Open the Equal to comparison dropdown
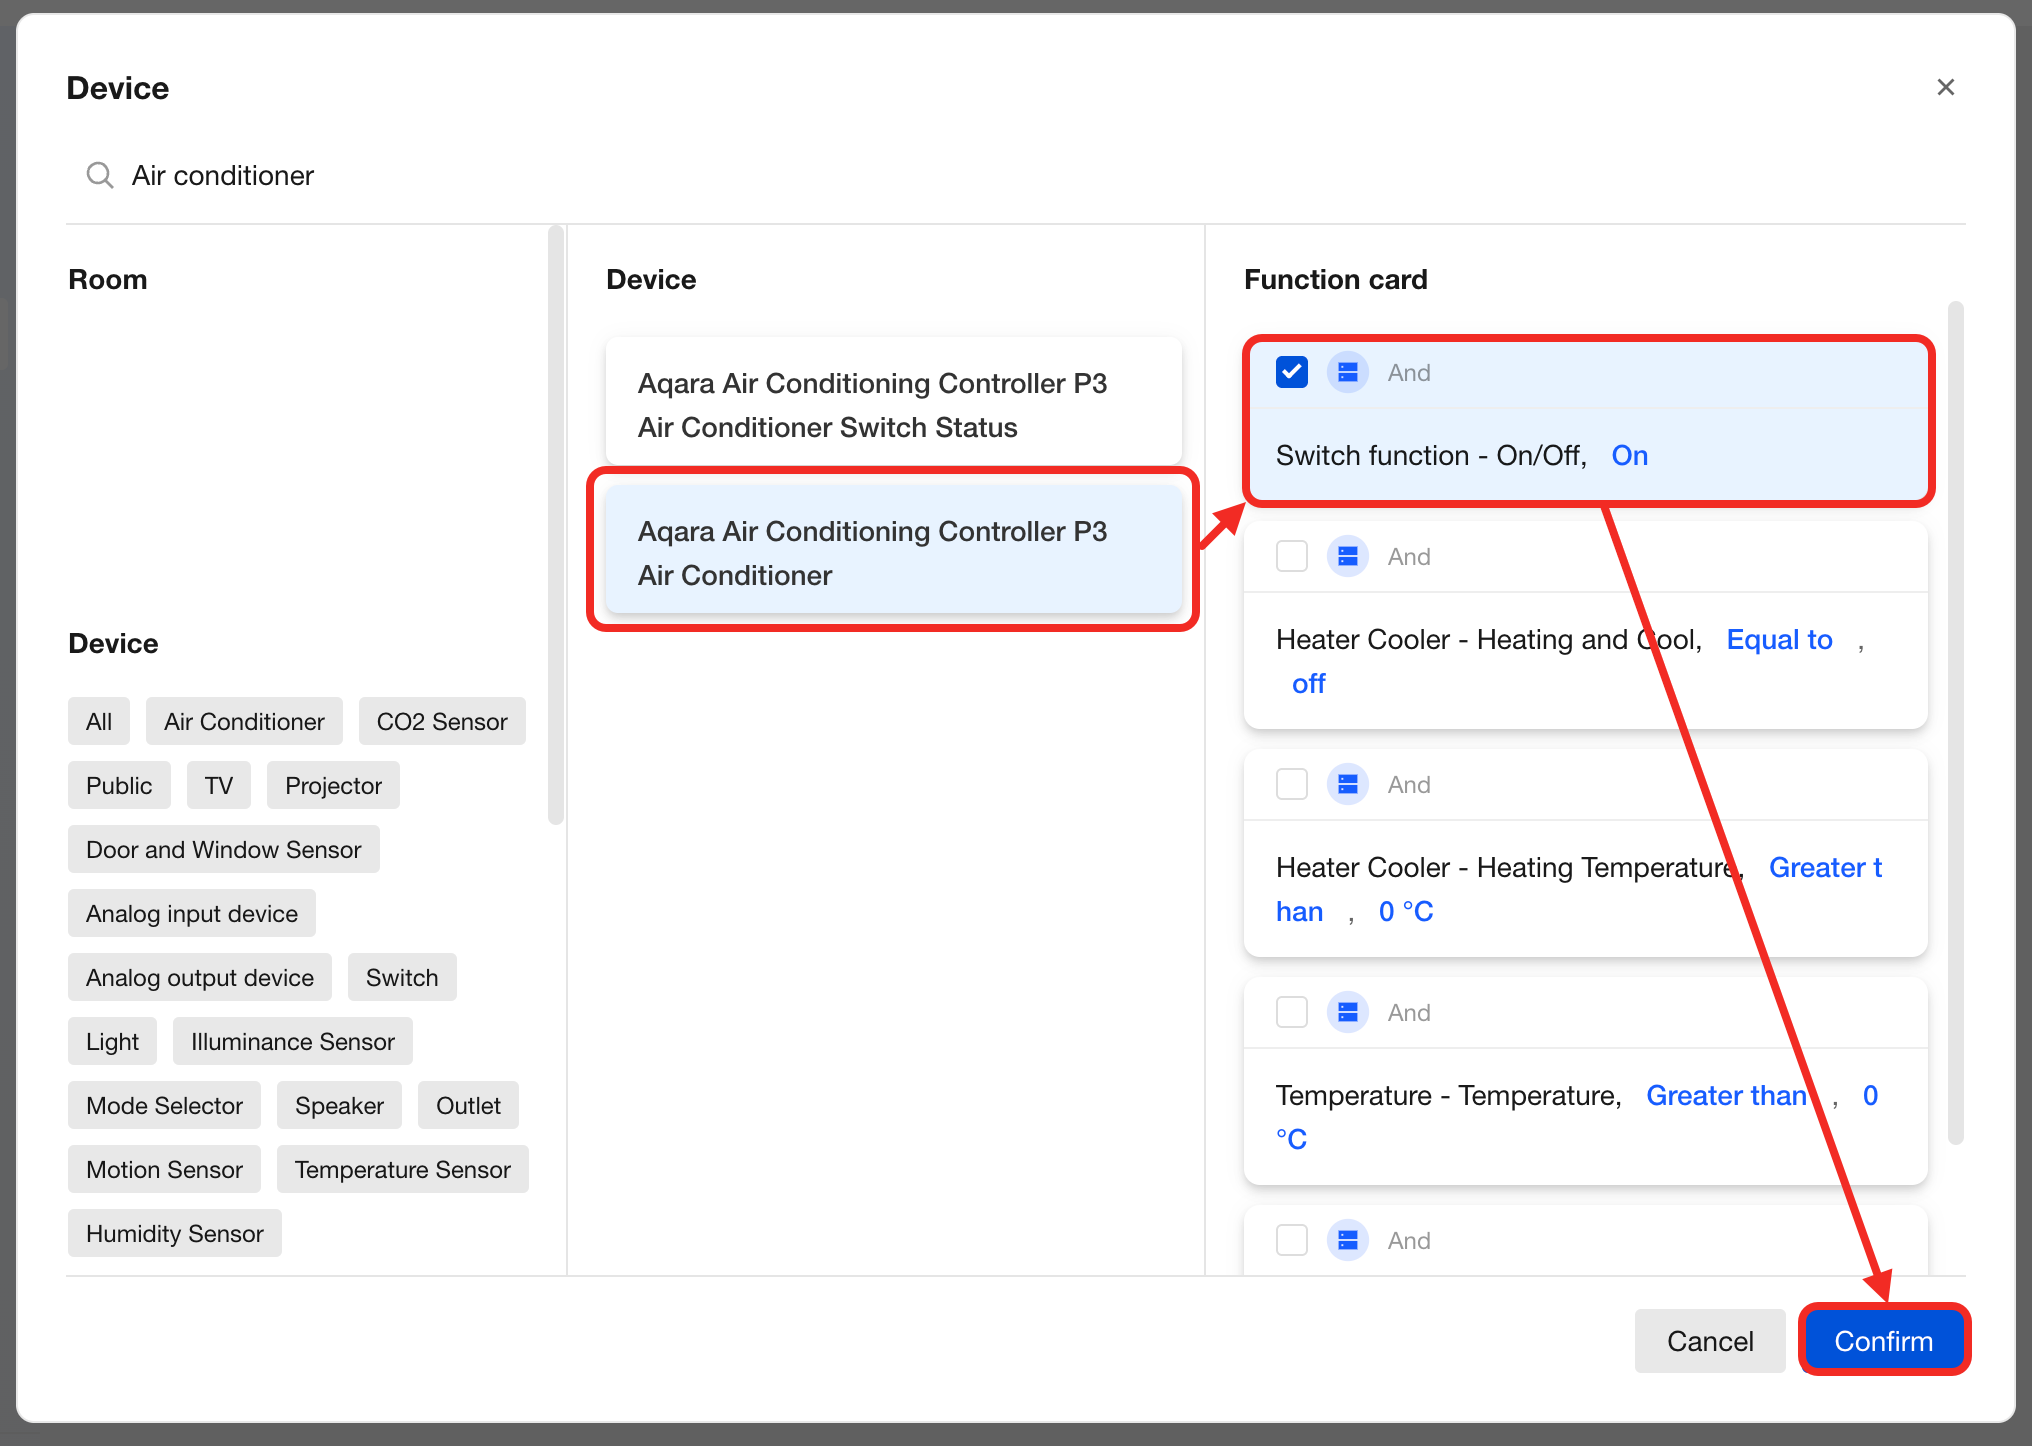The image size is (2032, 1446). pos(1779,640)
